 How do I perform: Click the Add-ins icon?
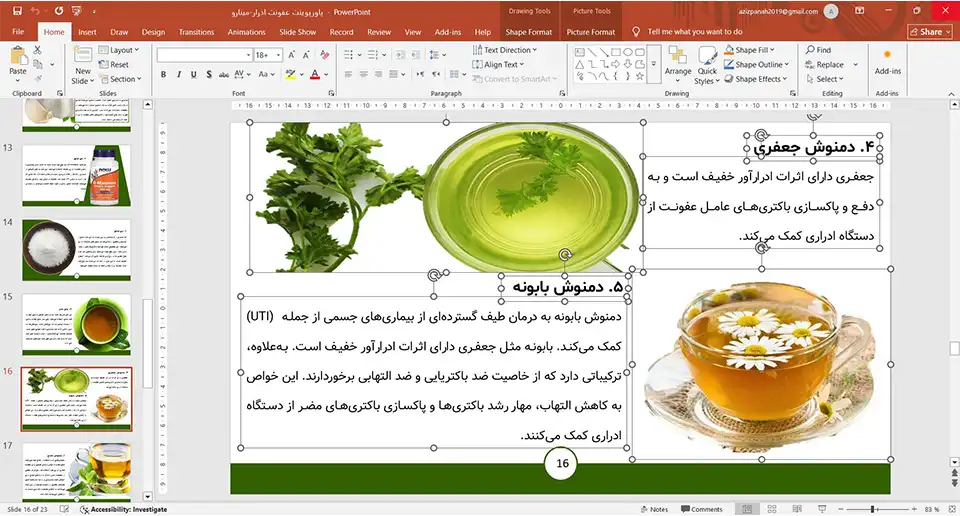click(887, 61)
